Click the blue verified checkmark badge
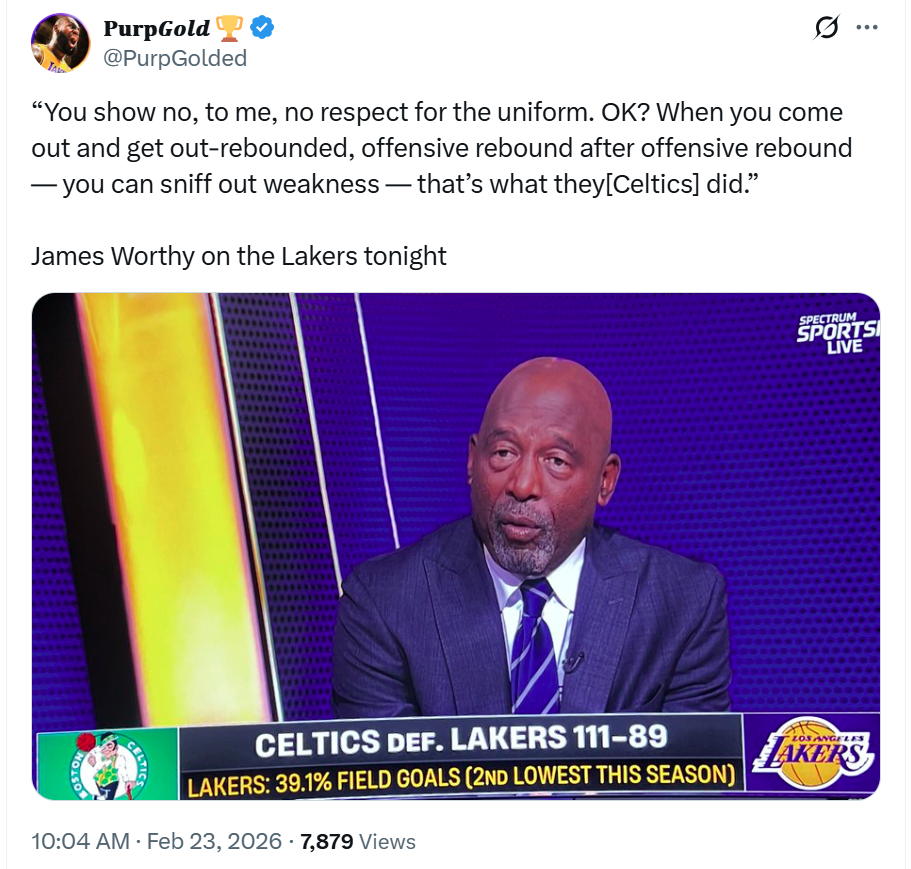The image size is (911, 869). [262, 27]
